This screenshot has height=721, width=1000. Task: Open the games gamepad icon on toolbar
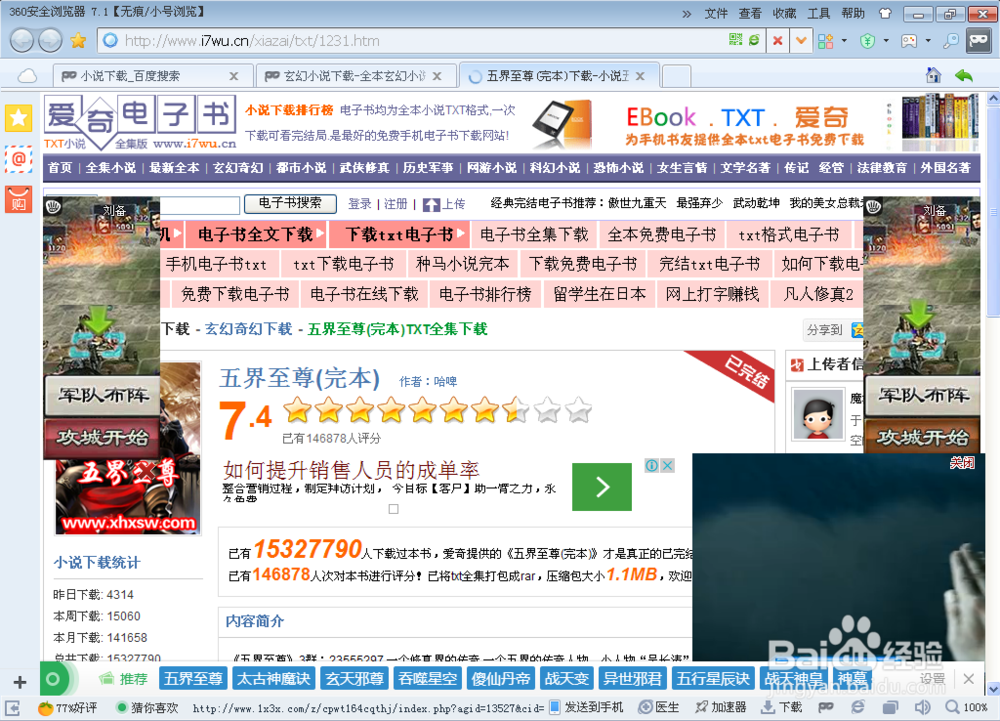coord(908,41)
